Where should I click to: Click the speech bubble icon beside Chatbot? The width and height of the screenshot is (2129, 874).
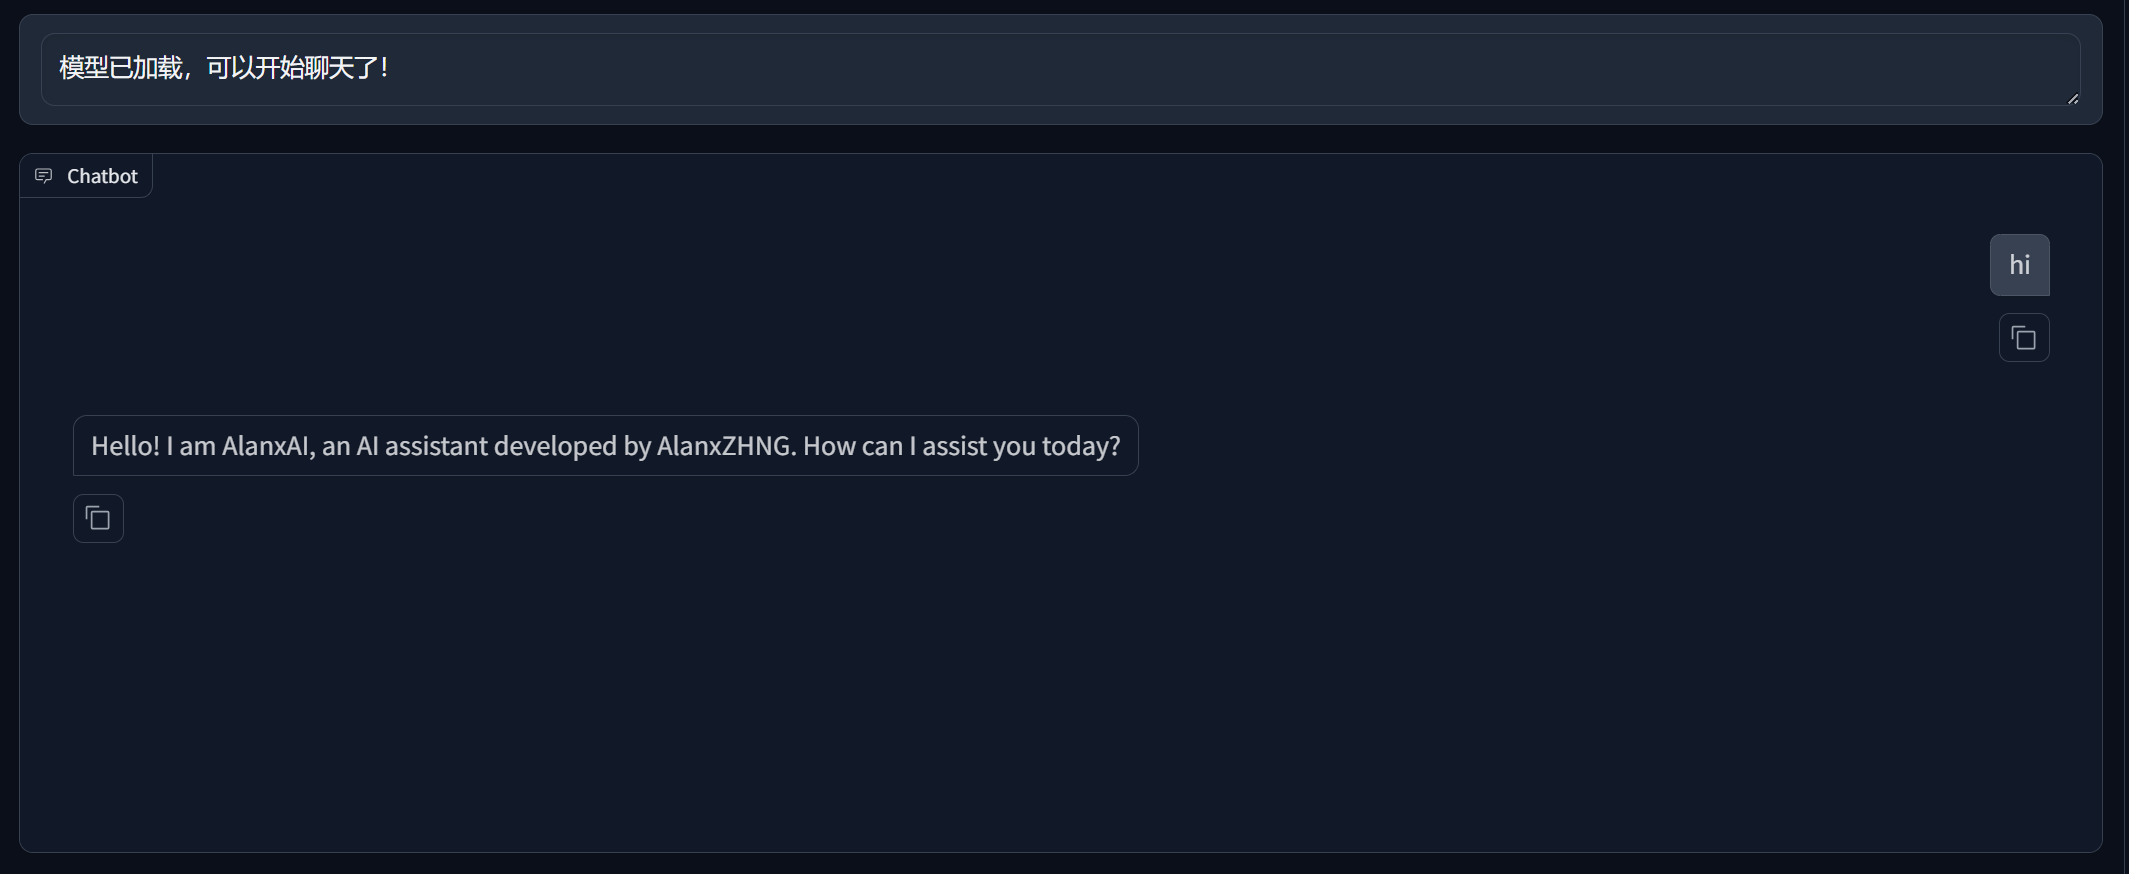pyautogui.click(x=44, y=176)
